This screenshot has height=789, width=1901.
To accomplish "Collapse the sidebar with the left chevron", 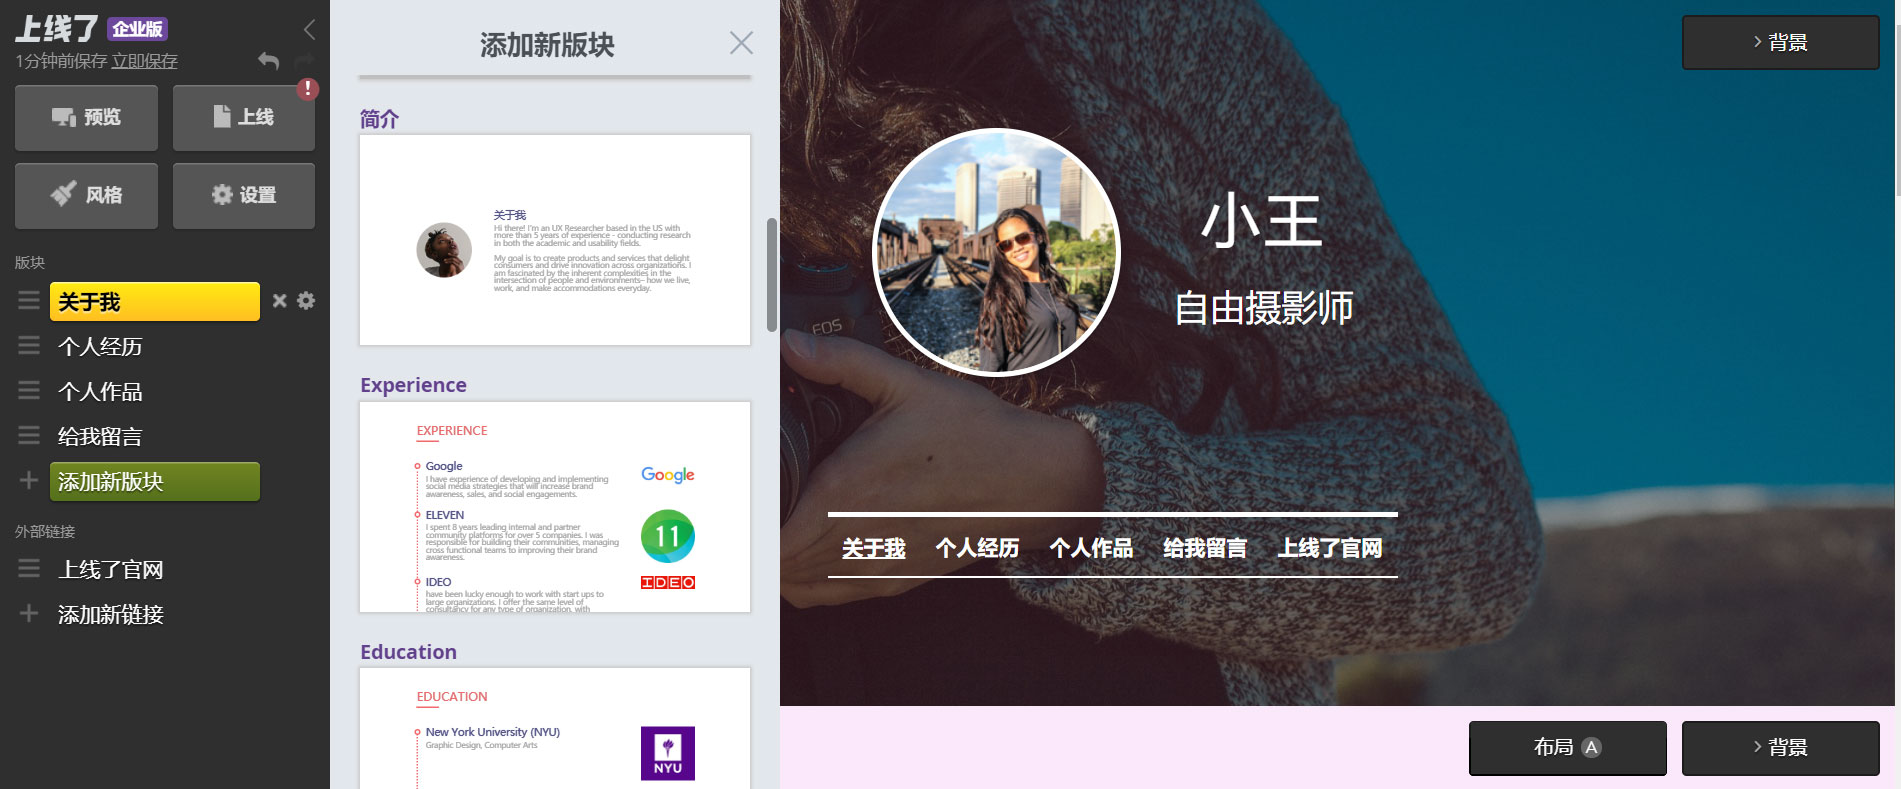I will pos(309,30).
